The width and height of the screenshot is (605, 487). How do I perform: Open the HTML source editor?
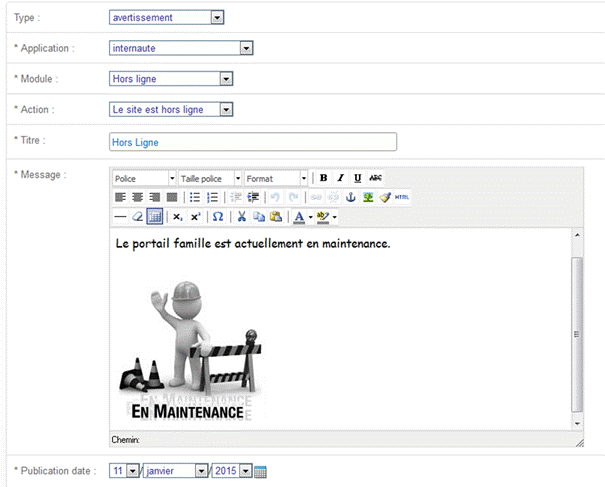pyautogui.click(x=402, y=197)
